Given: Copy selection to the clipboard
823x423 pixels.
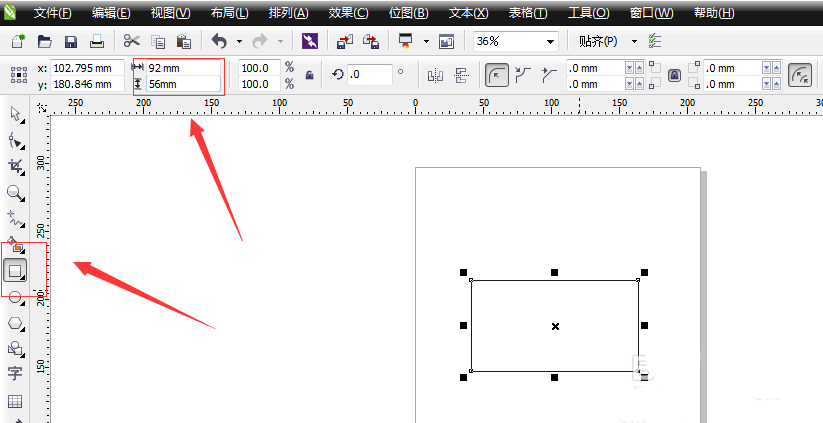Looking at the screenshot, I should (x=157, y=41).
